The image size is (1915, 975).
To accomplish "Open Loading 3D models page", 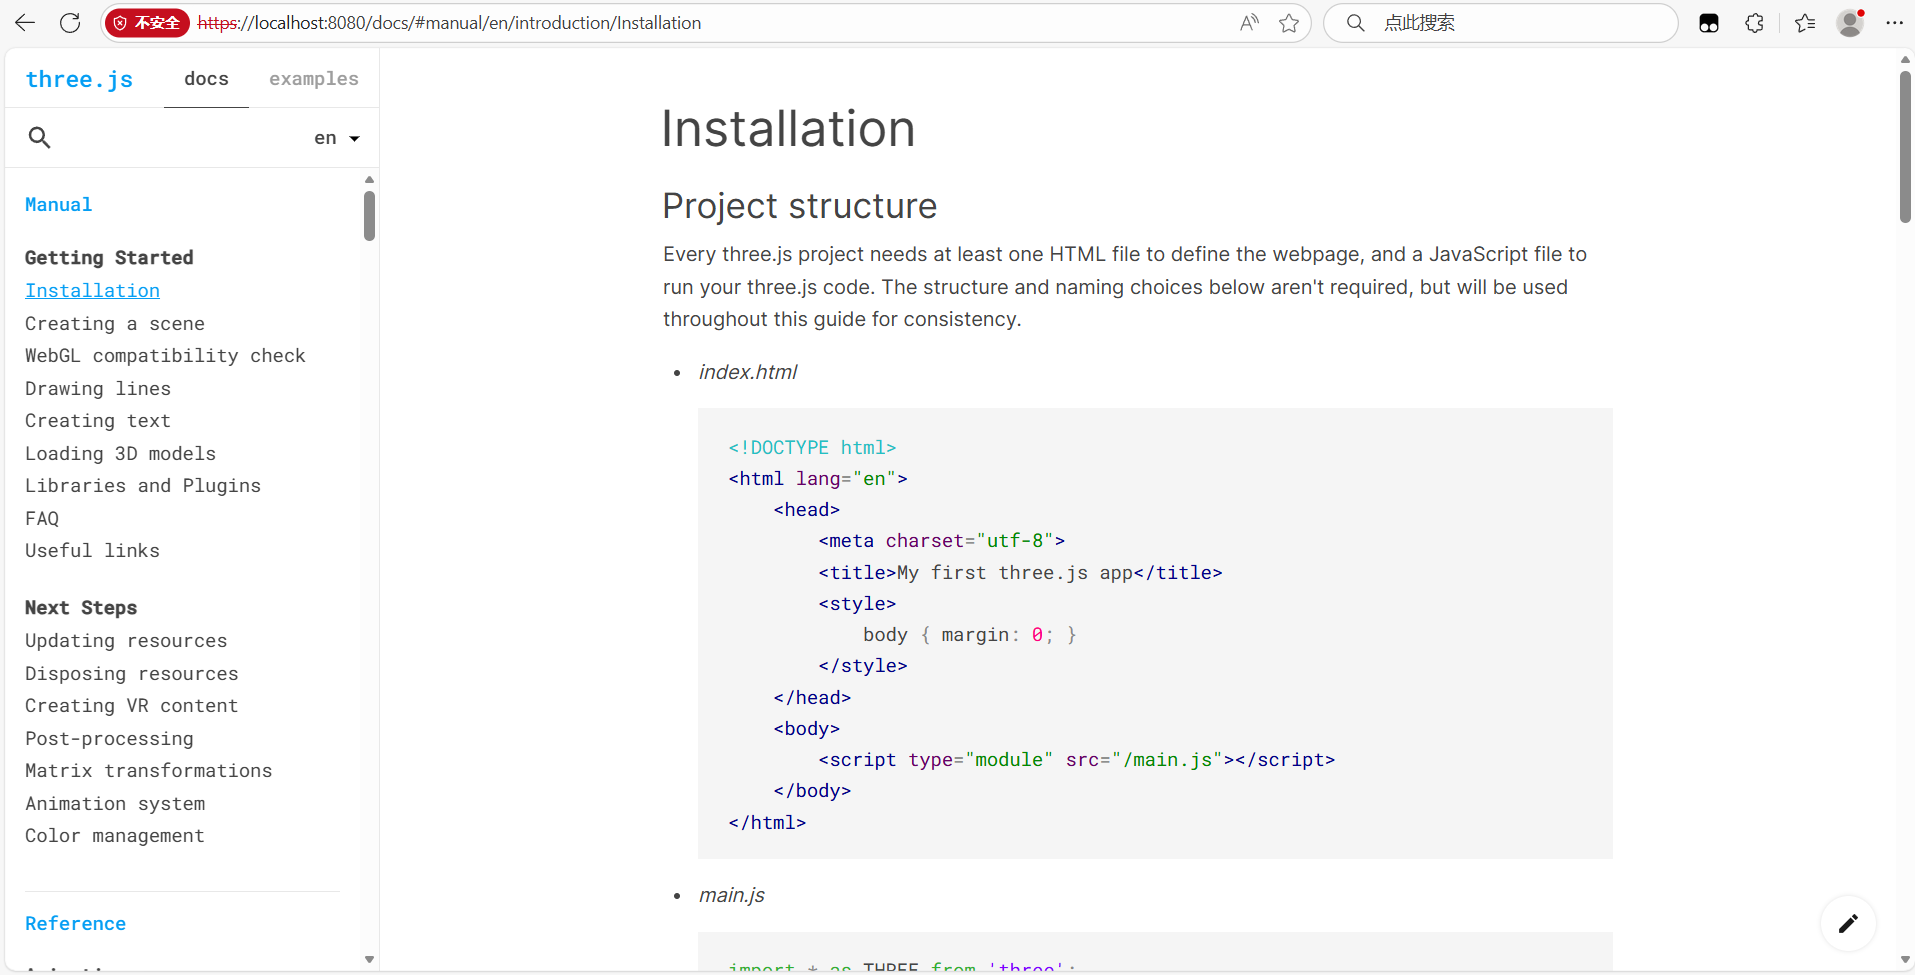I will tap(120, 454).
